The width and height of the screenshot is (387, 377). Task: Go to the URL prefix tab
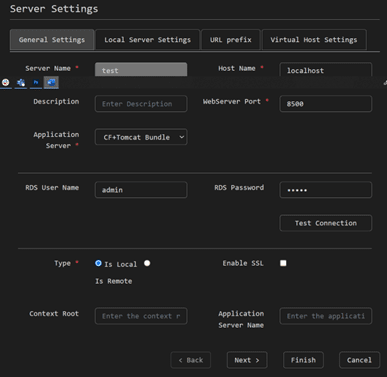tap(231, 40)
